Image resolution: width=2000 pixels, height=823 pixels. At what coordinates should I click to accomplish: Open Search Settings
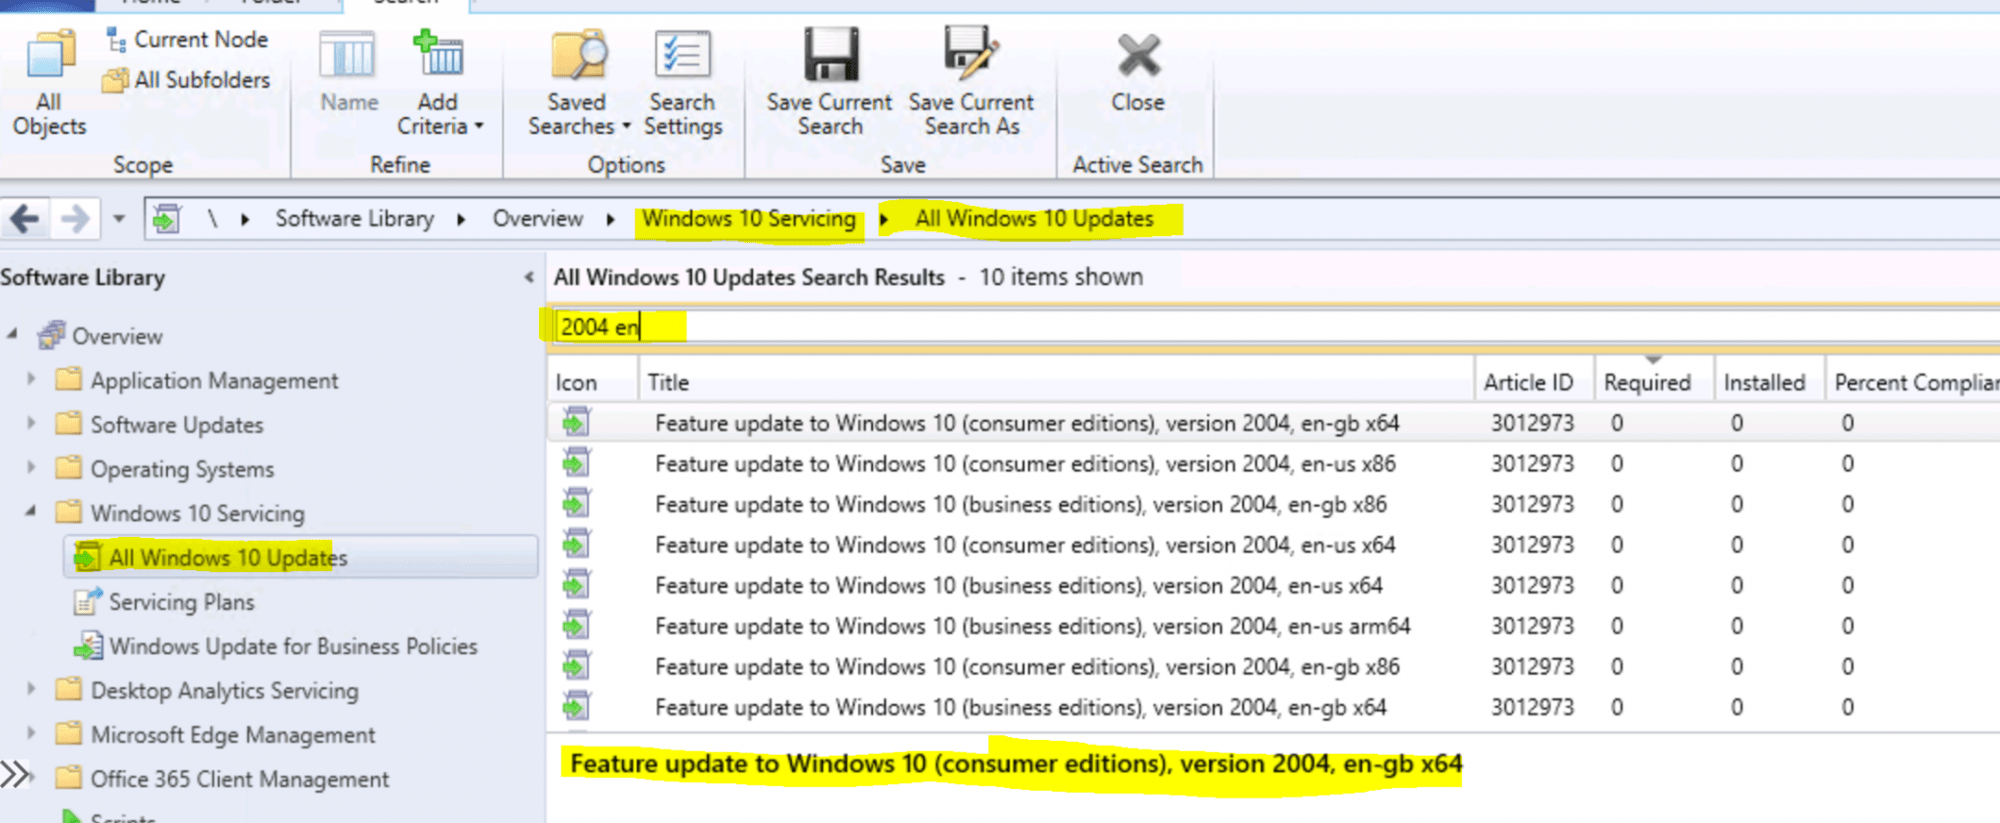pyautogui.click(x=683, y=83)
